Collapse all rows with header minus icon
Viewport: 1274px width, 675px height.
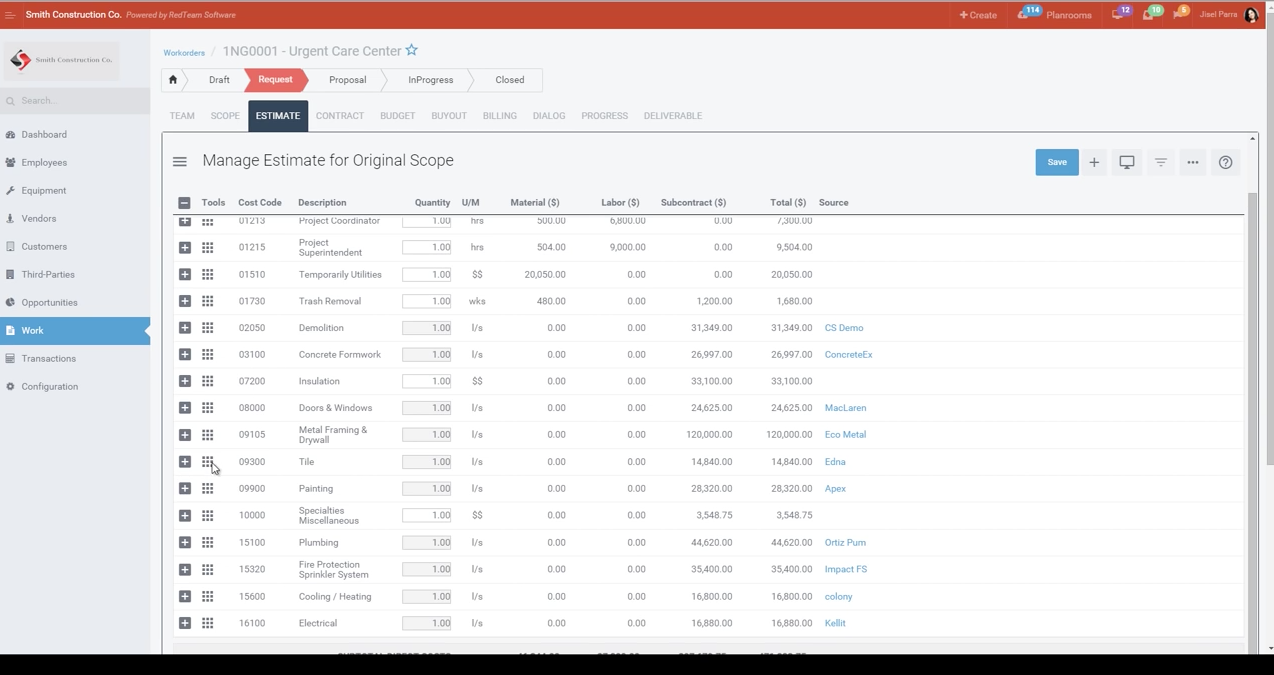184,203
